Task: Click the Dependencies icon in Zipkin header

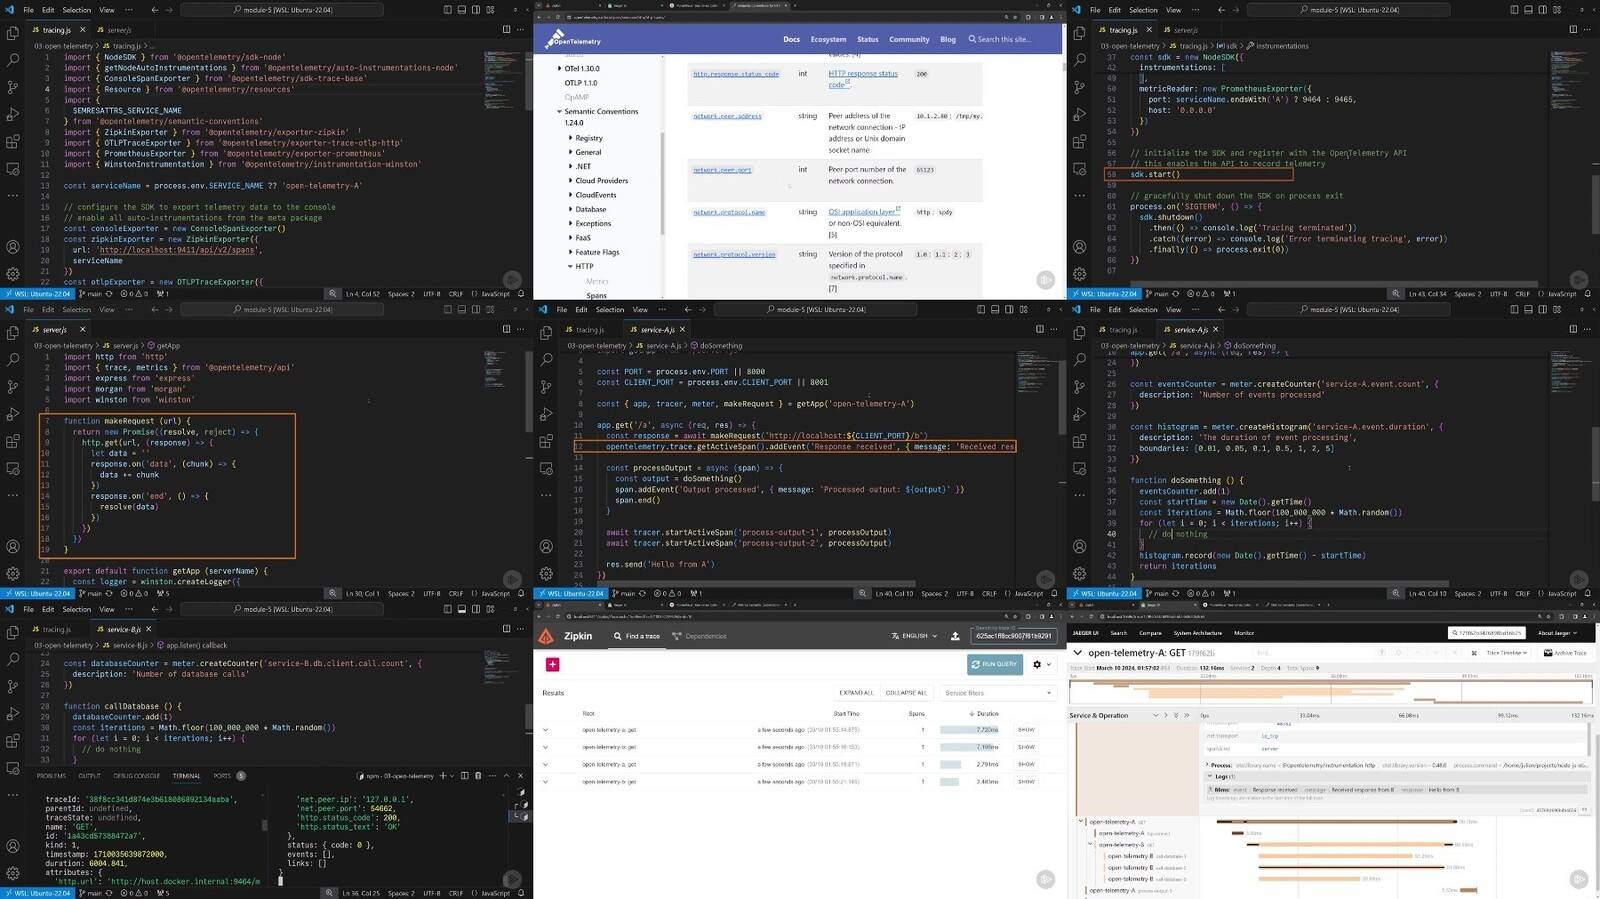Action: 677,636
